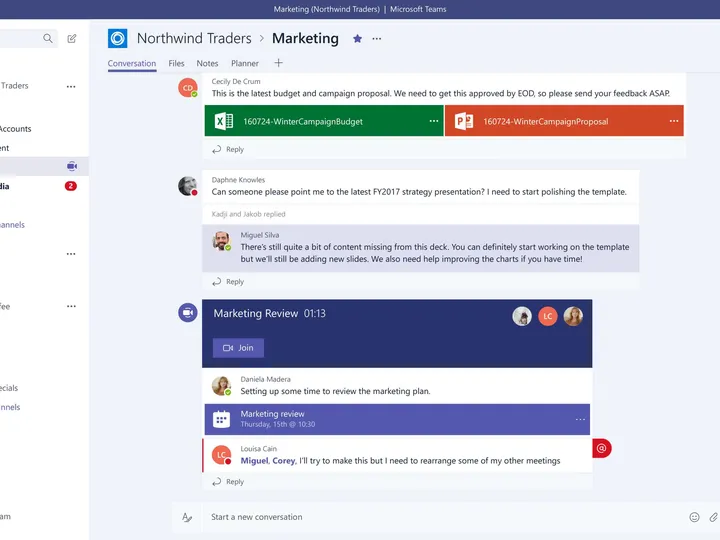
Task: Open the ellipsis next to the 'fee' sidebar item
Action: (x=71, y=306)
